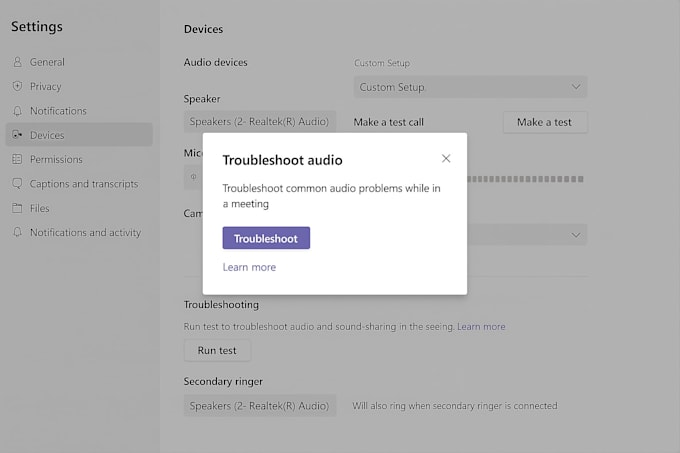Image resolution: width=680 pixels, height=453 pixels.
Task: Go to Notifications settings
Action: click(79, 111)
